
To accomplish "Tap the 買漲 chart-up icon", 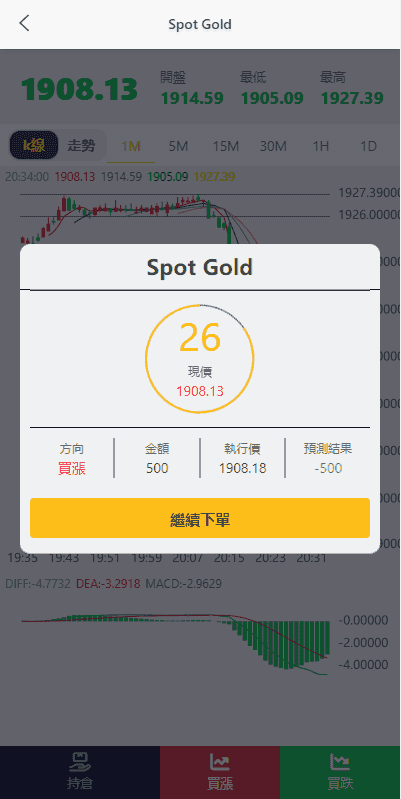I will pos(220,762).
